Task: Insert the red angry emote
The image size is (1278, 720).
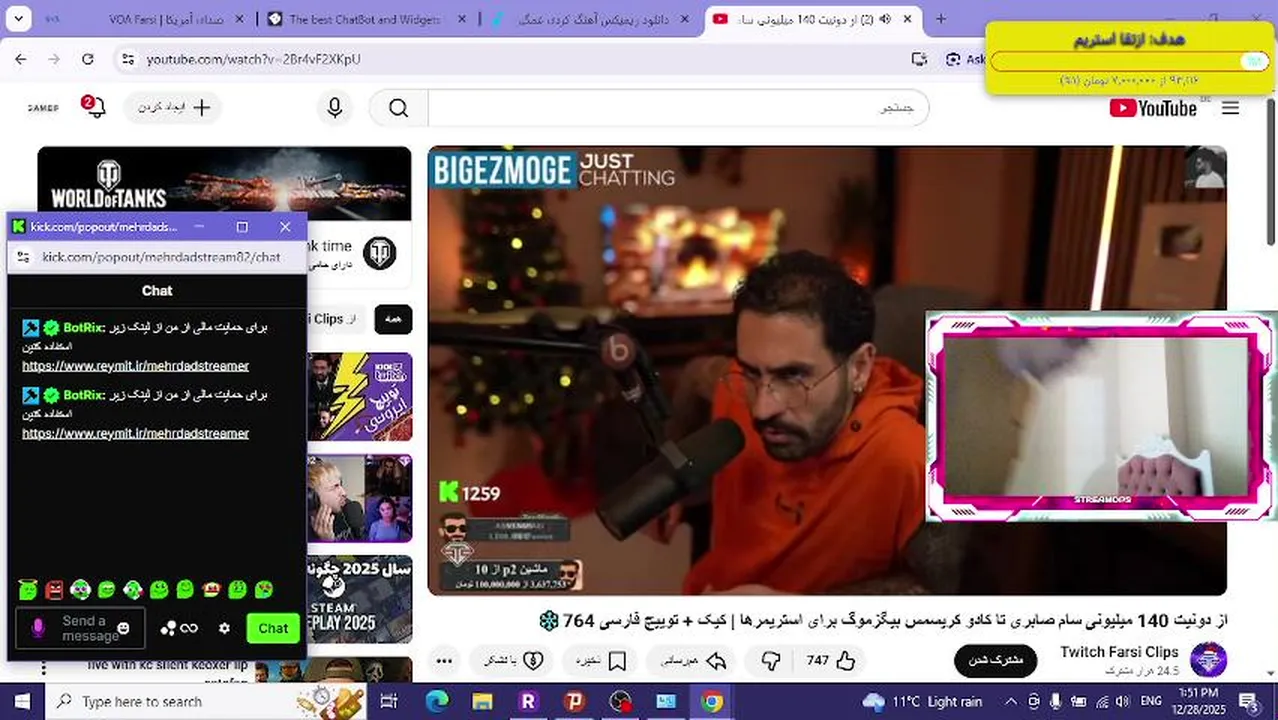Action: (54, 590)
